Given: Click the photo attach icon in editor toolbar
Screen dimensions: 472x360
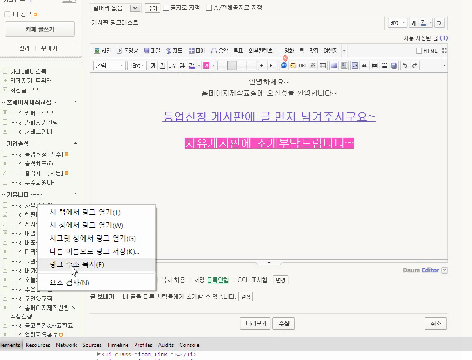Looking at the screenshot, I should 102,50.
